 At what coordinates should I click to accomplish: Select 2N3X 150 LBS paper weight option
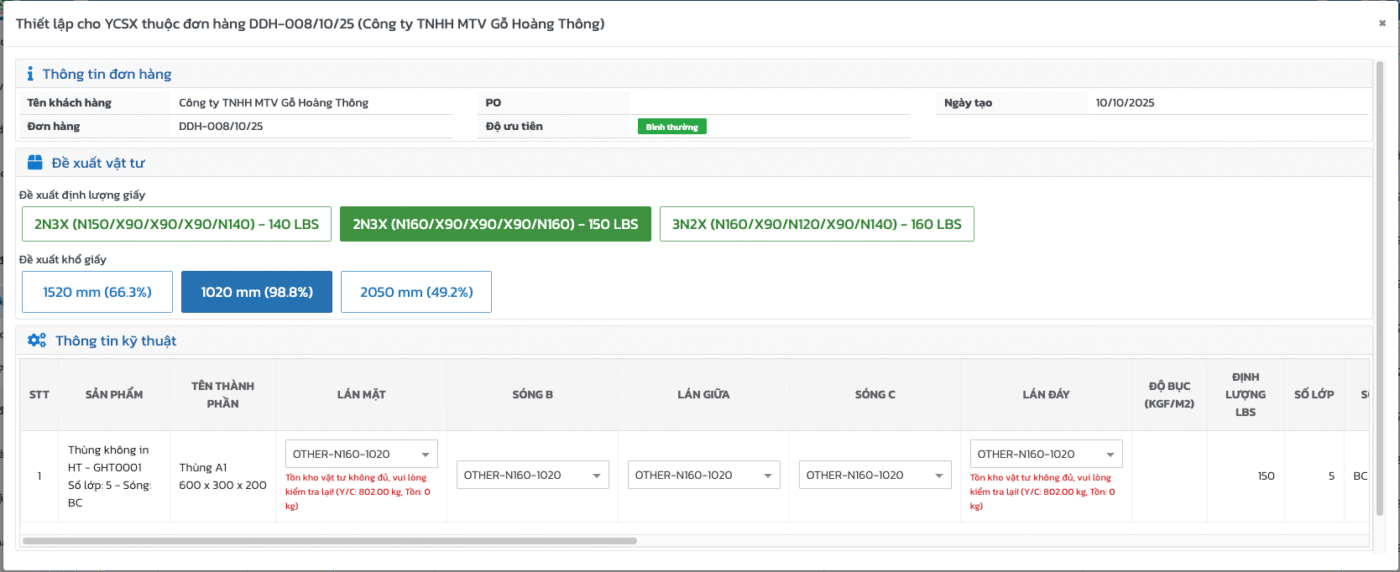pyautogui.click(x=495, y=224)
